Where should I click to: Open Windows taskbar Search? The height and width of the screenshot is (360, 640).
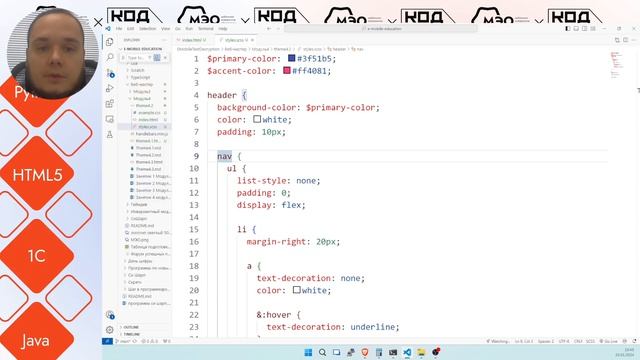[x=322, y=352]
